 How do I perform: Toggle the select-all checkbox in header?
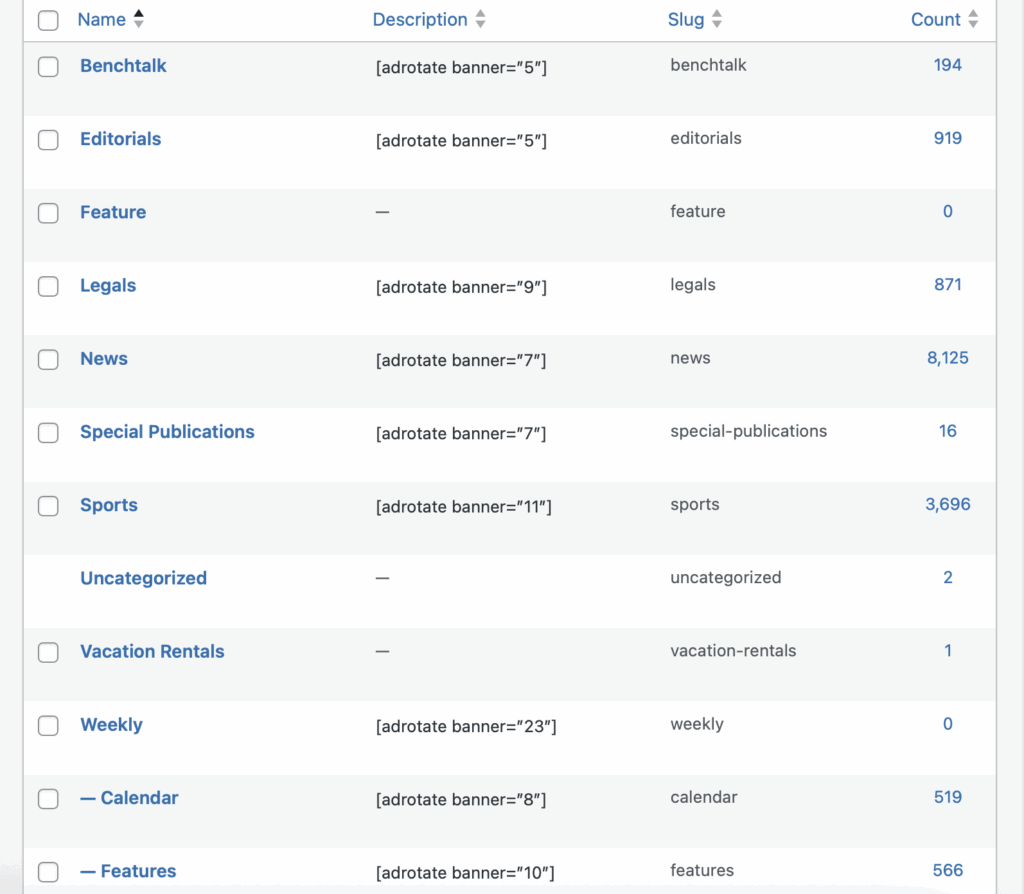click(x=48, y=20)
